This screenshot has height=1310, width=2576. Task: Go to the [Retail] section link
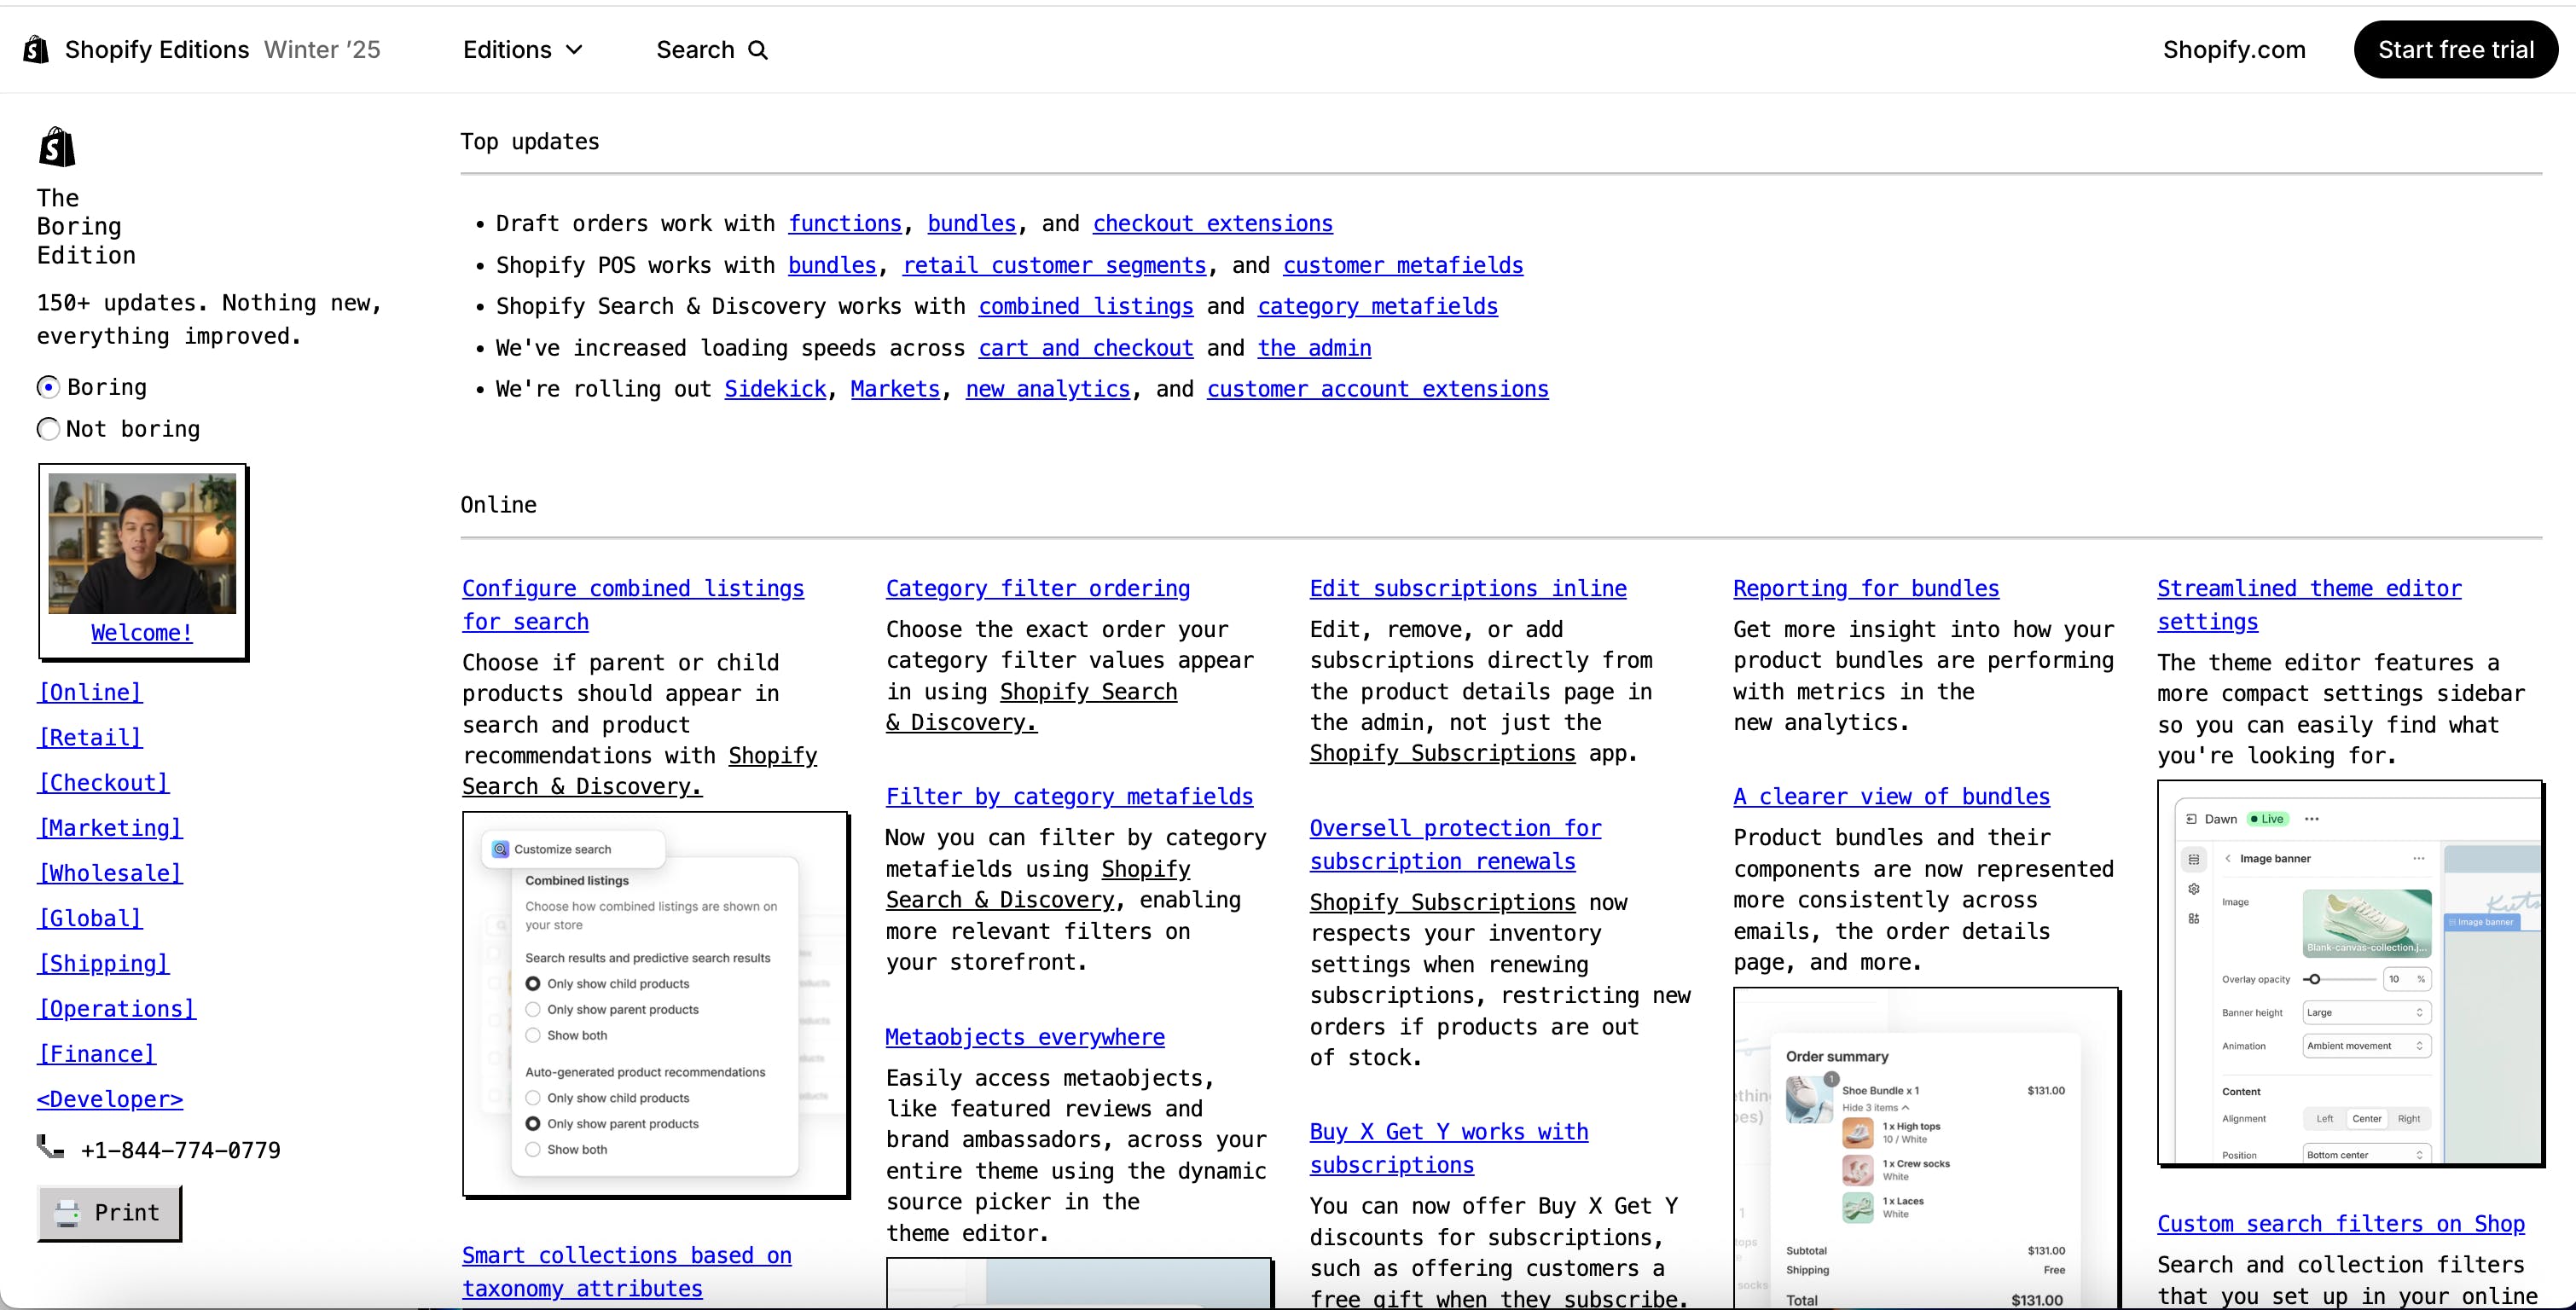pyautogui.click(x=90, y=737)
